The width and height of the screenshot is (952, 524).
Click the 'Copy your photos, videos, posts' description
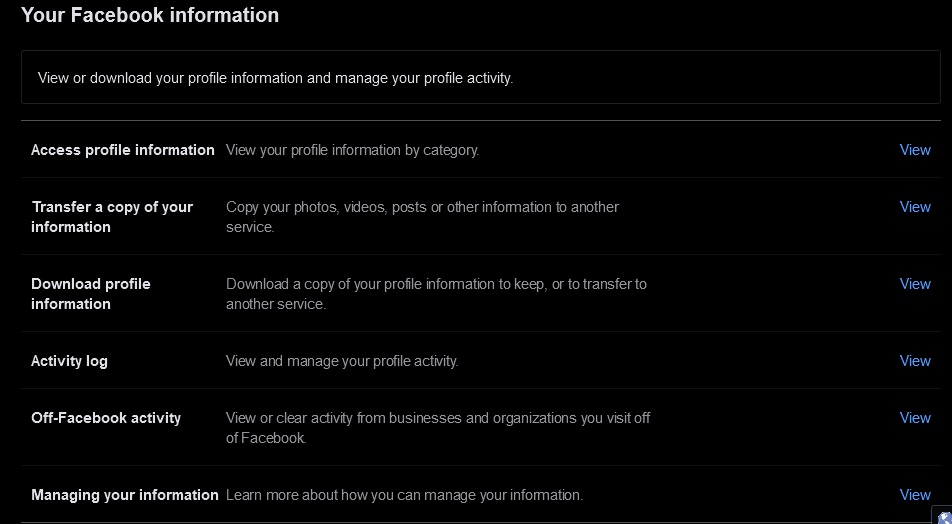click(423, 217)
